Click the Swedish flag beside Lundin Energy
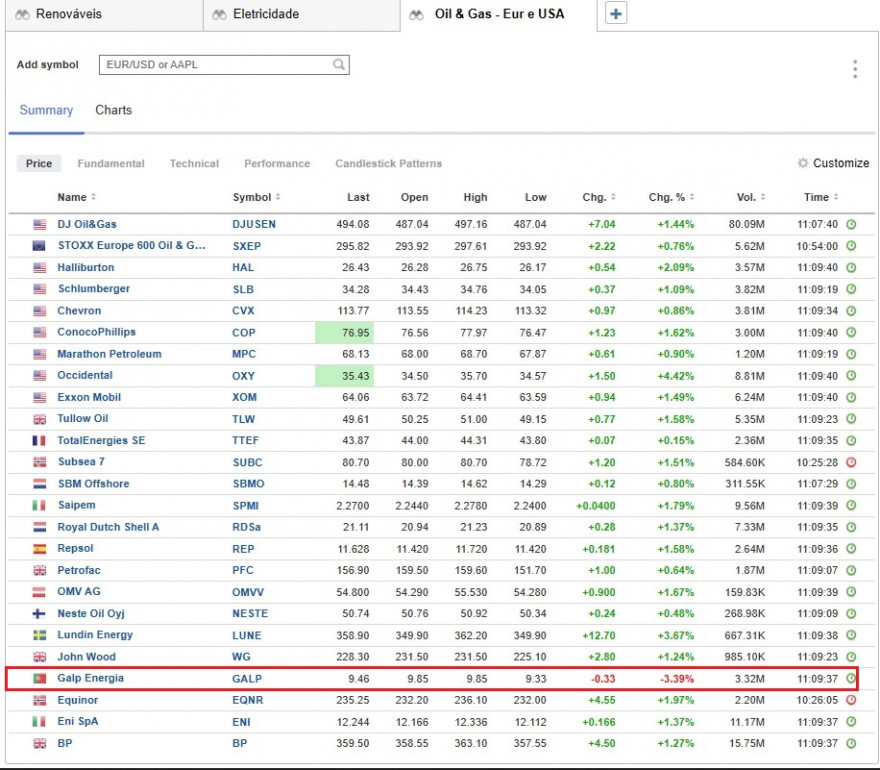880x770 pixels. click(39, 635)
